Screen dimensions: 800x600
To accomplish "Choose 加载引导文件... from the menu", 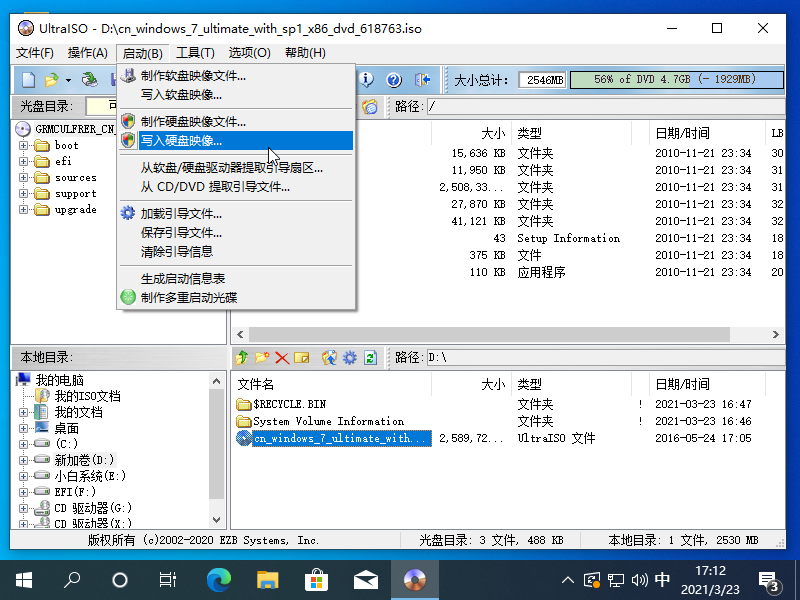I will [x=181, y=213].
